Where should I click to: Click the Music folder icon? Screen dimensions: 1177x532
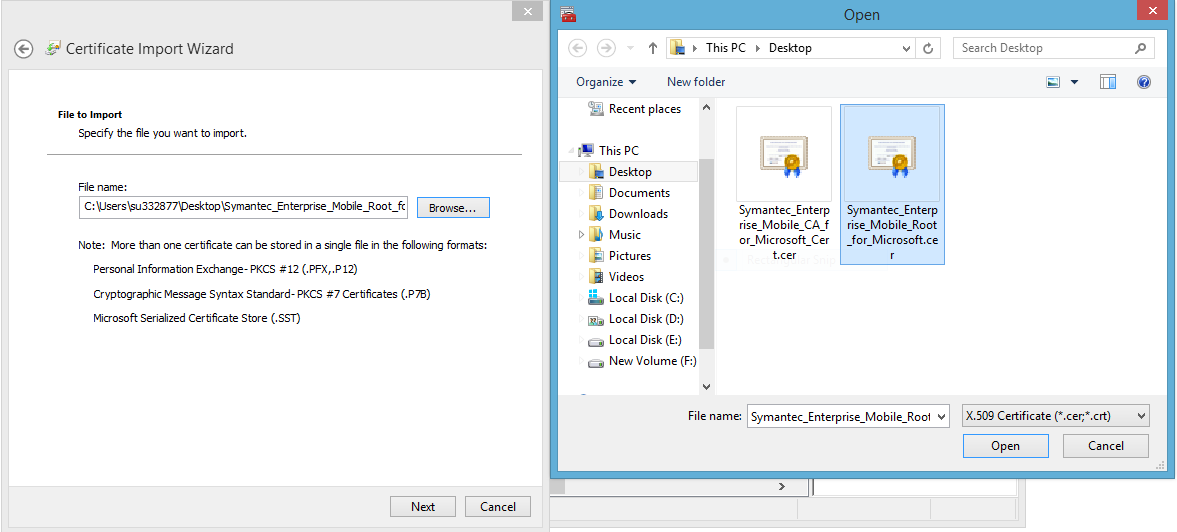point(596,235)
